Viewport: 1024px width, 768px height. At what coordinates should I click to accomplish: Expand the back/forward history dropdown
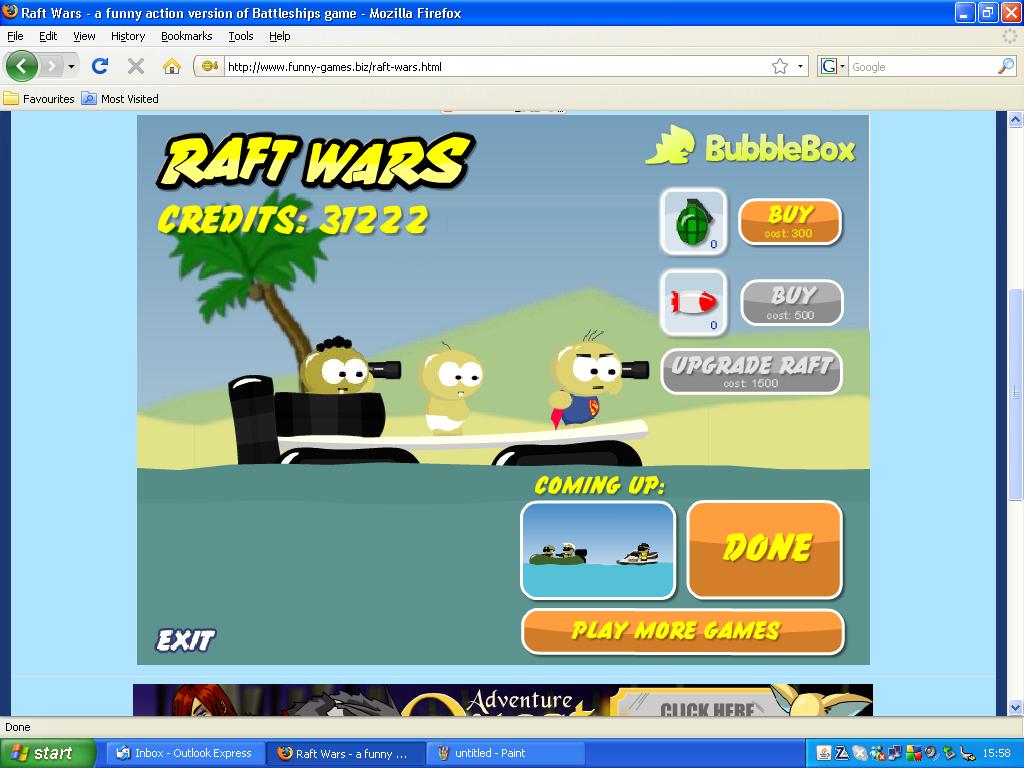click(x=71, y=67)
